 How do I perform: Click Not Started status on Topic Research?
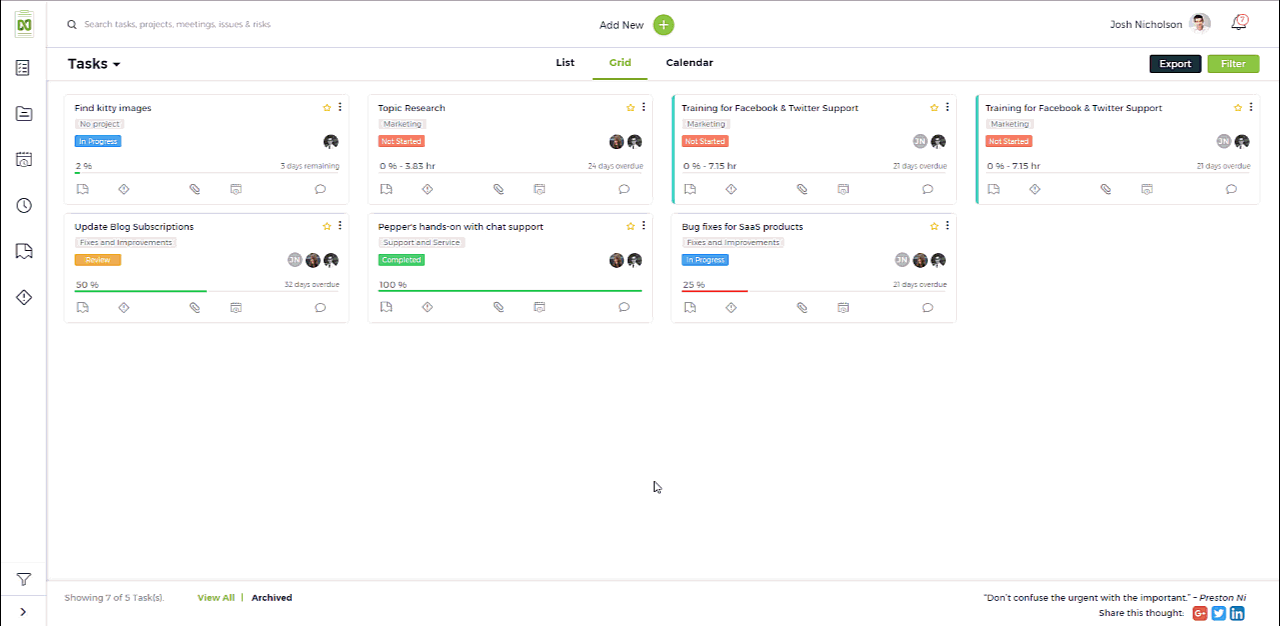[x=402, y=142]
